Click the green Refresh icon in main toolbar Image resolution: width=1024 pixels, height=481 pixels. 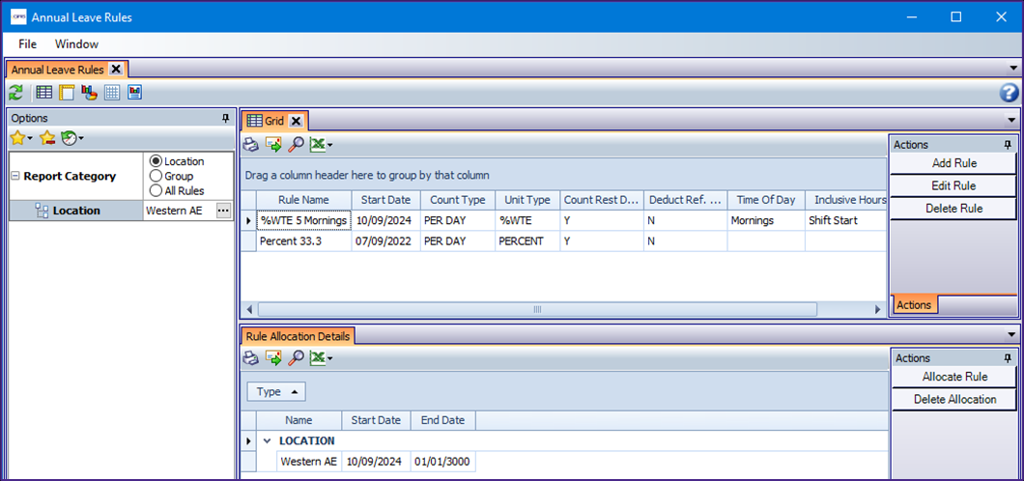pos(16,93)
